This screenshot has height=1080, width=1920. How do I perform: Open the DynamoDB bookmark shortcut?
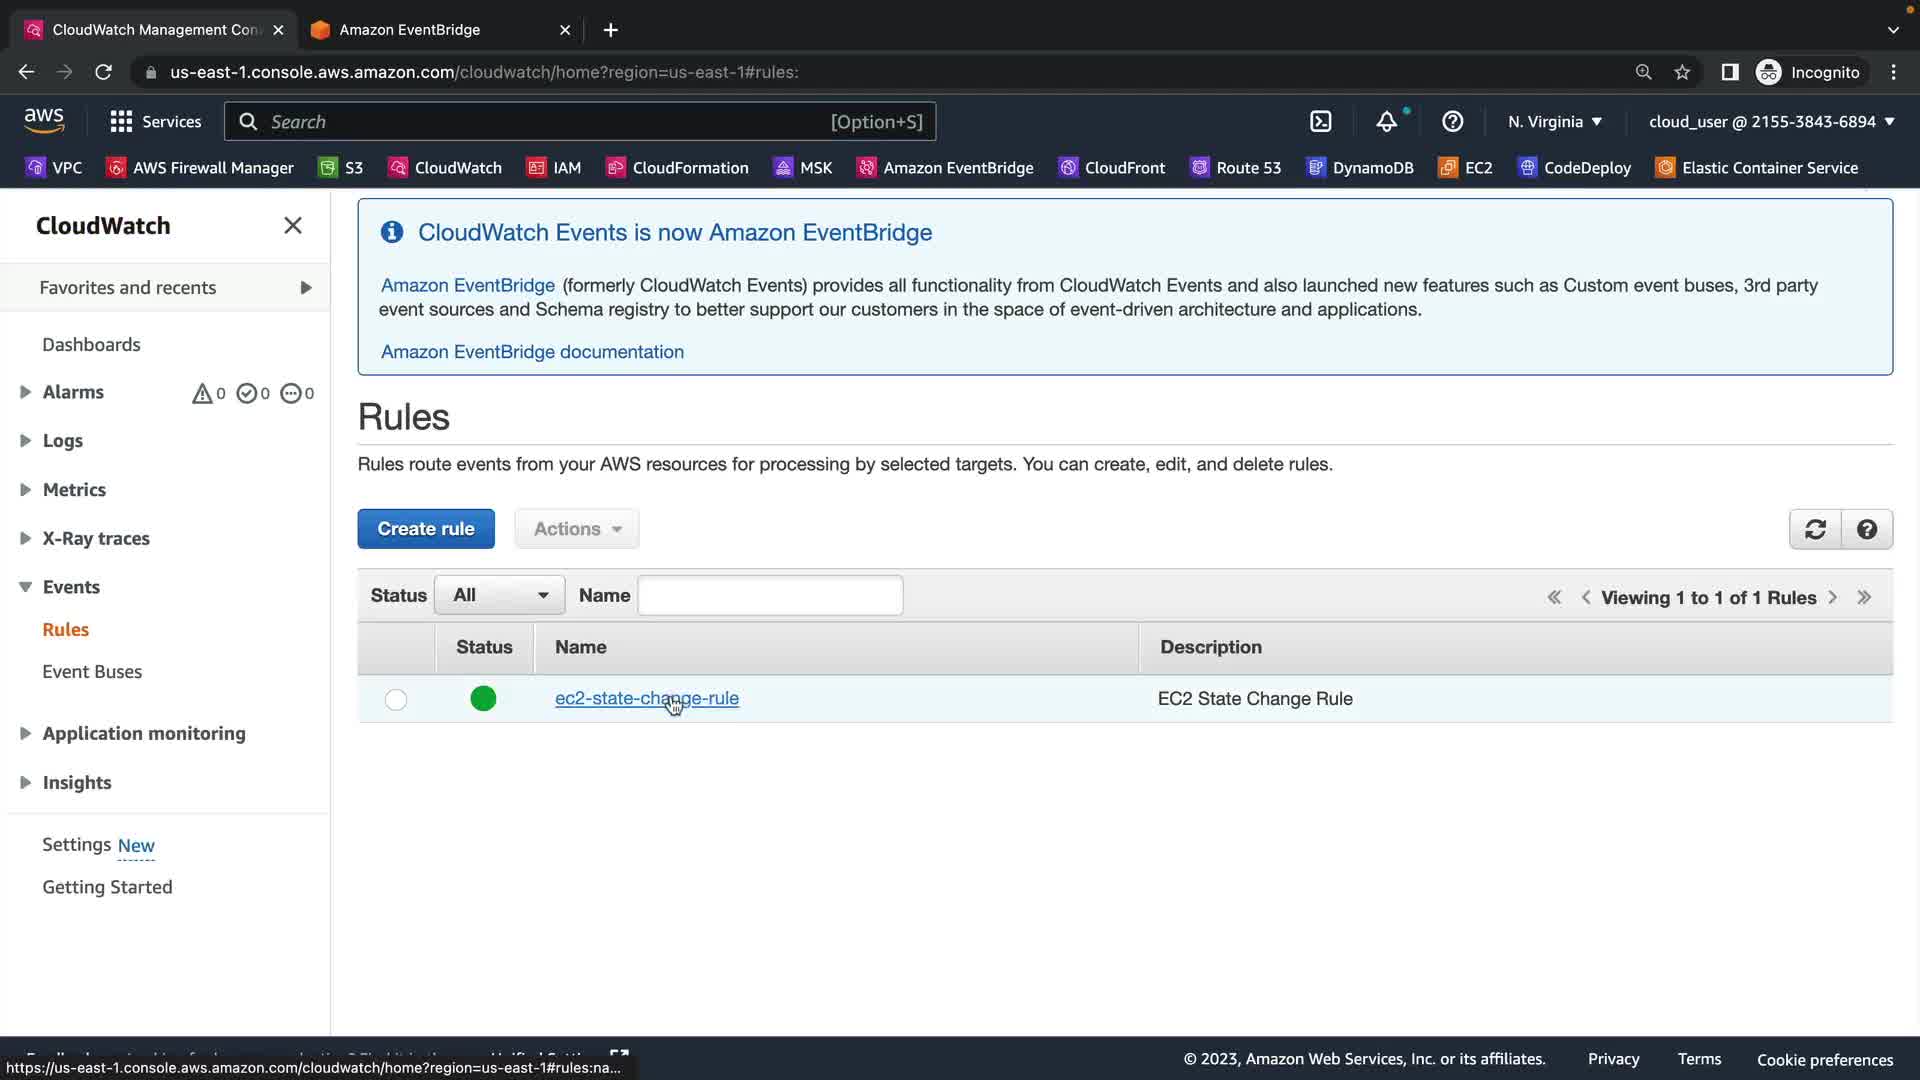1360,168
